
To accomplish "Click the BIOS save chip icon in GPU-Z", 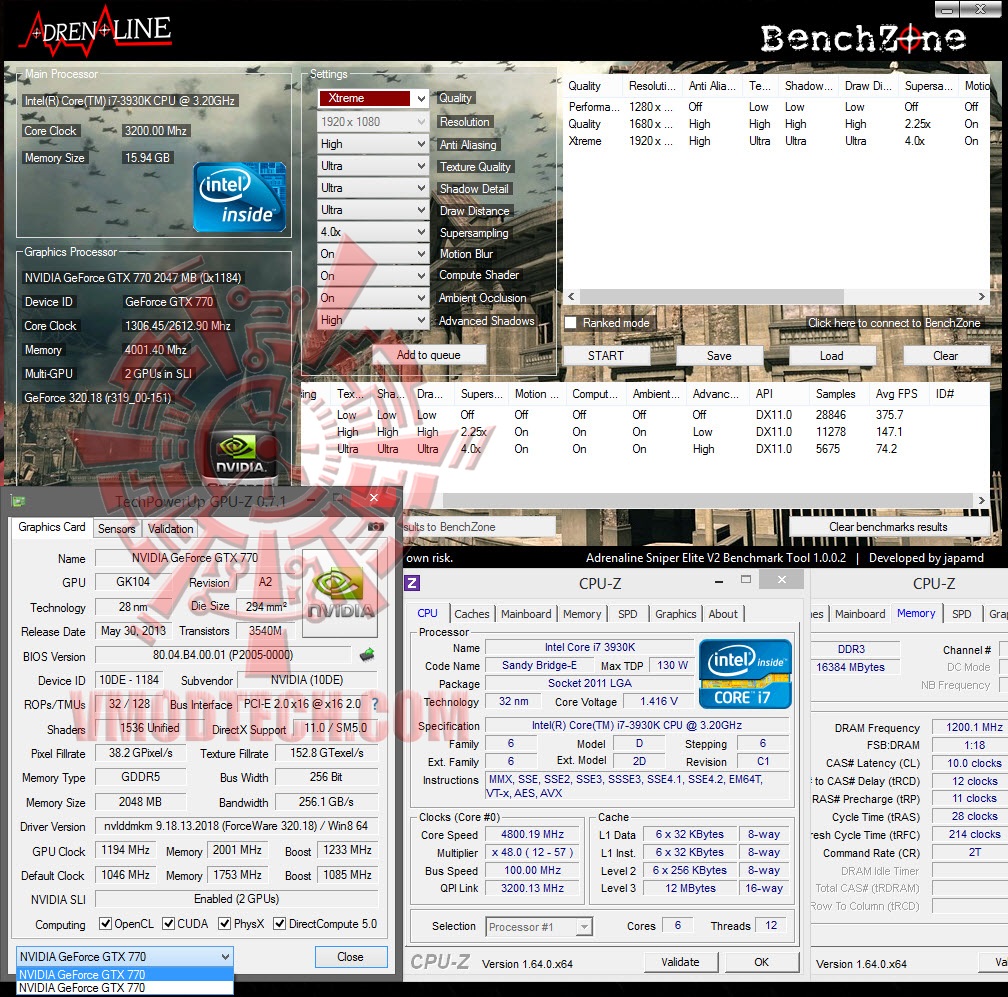I will (x=367, y=655).
